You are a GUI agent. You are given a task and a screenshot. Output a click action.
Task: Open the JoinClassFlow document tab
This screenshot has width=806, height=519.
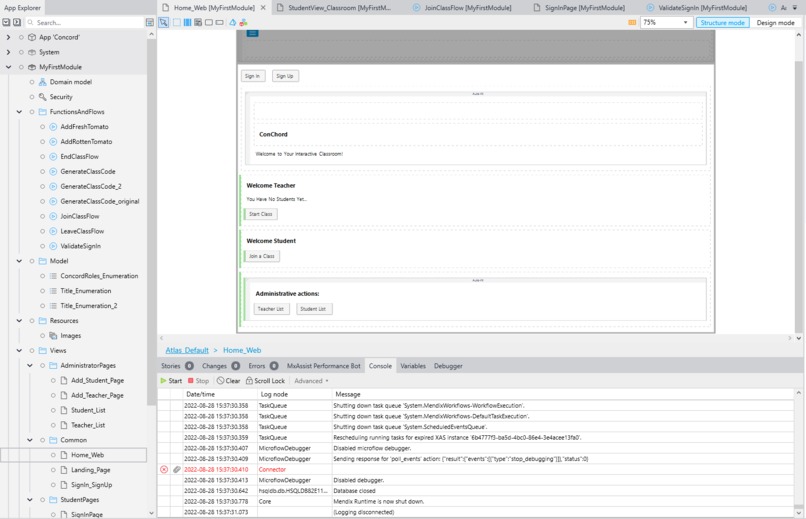pos(462,8)
